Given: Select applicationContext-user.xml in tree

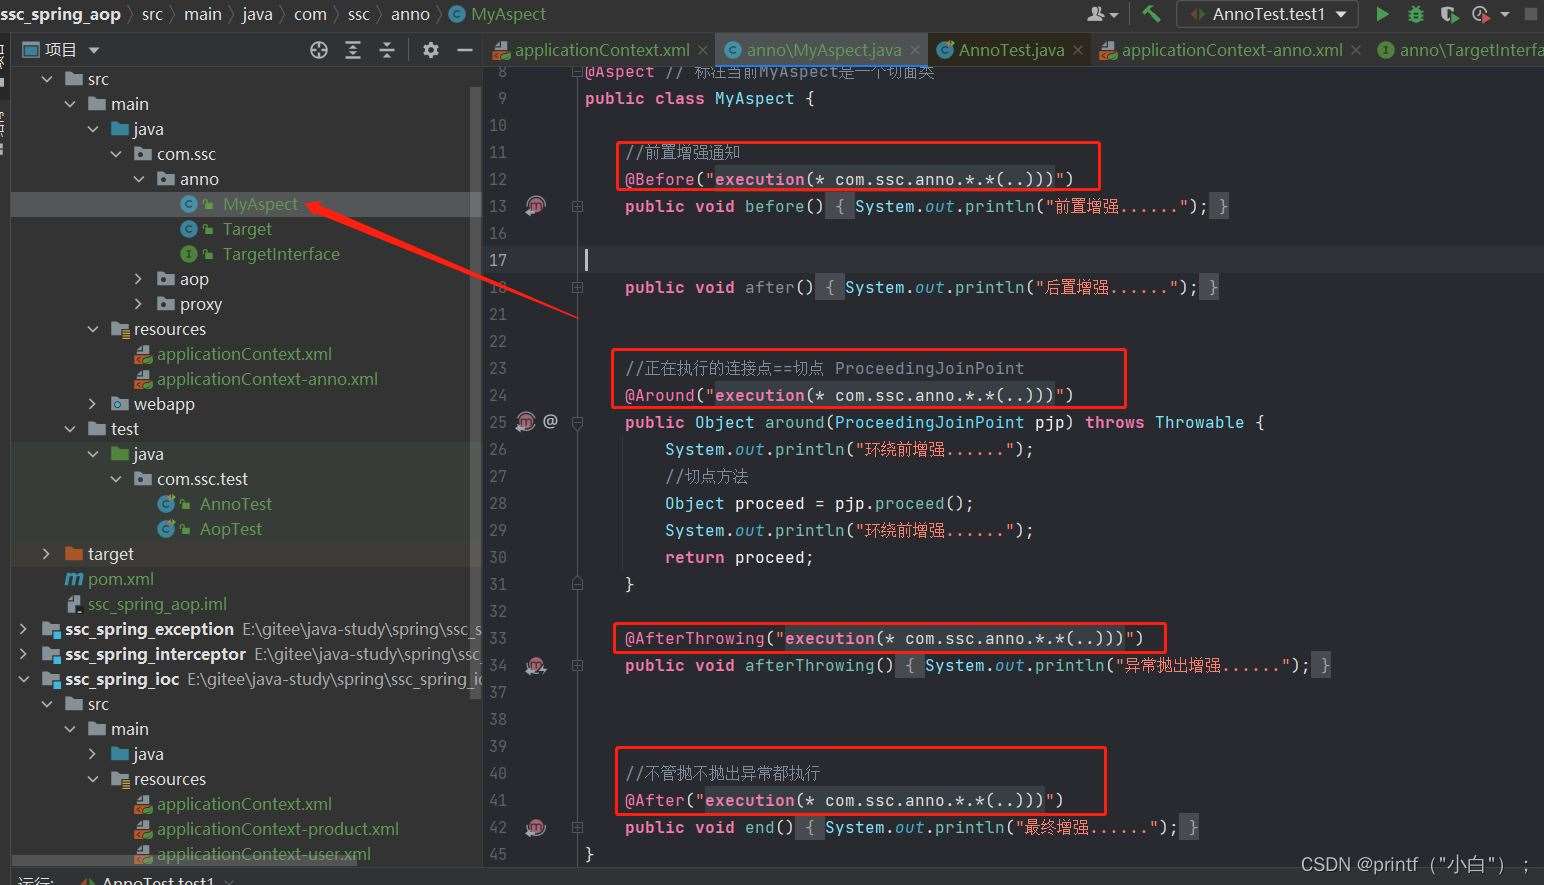Looking at the screenshot, I should [x=264, y=854].
